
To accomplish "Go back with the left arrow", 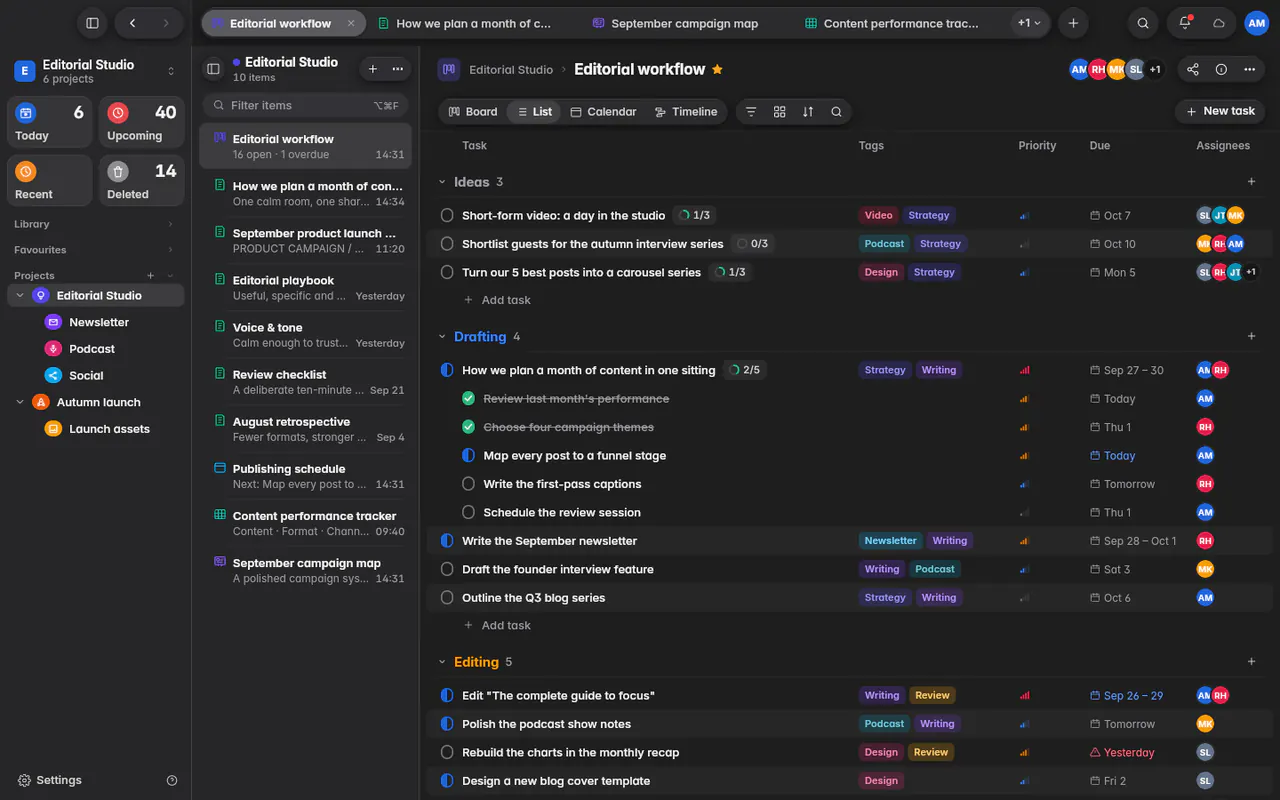I will point(133,23).
